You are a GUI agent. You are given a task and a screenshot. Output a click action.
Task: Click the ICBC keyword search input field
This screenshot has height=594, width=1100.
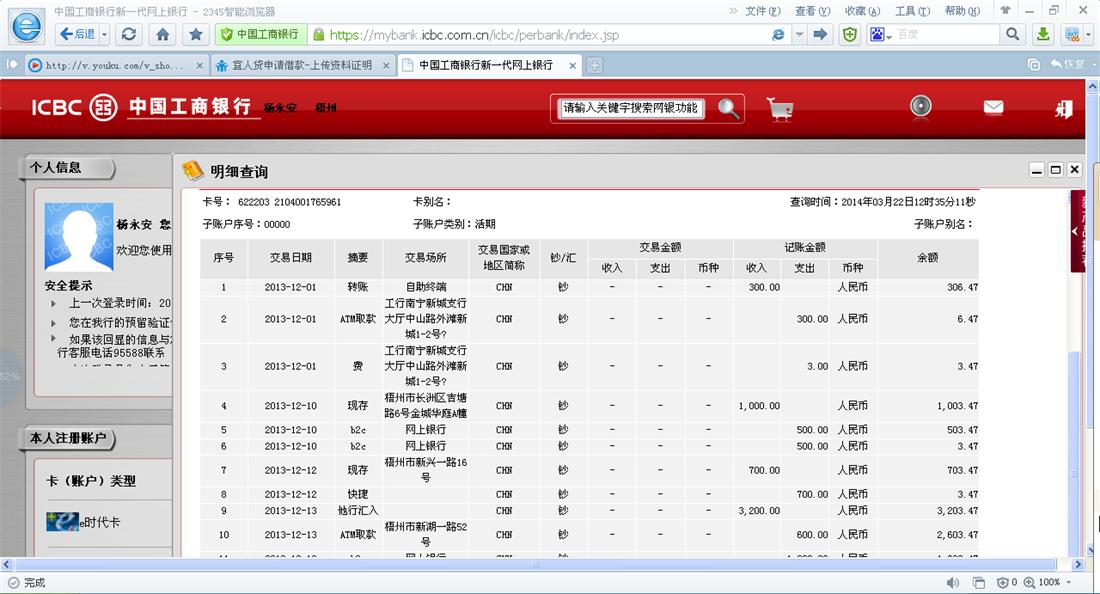(x=631, y=108)
